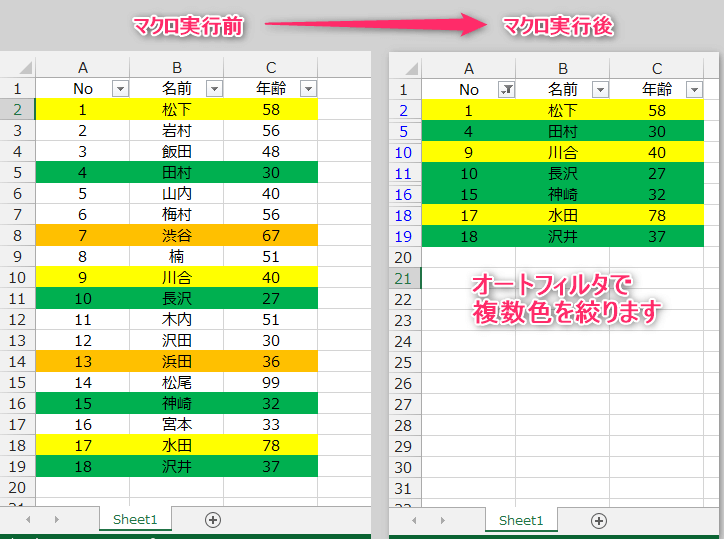Open the 名前 filter dropdown in right sheet
The height and width of the screenshot is (539, 724).
[600, 89]
